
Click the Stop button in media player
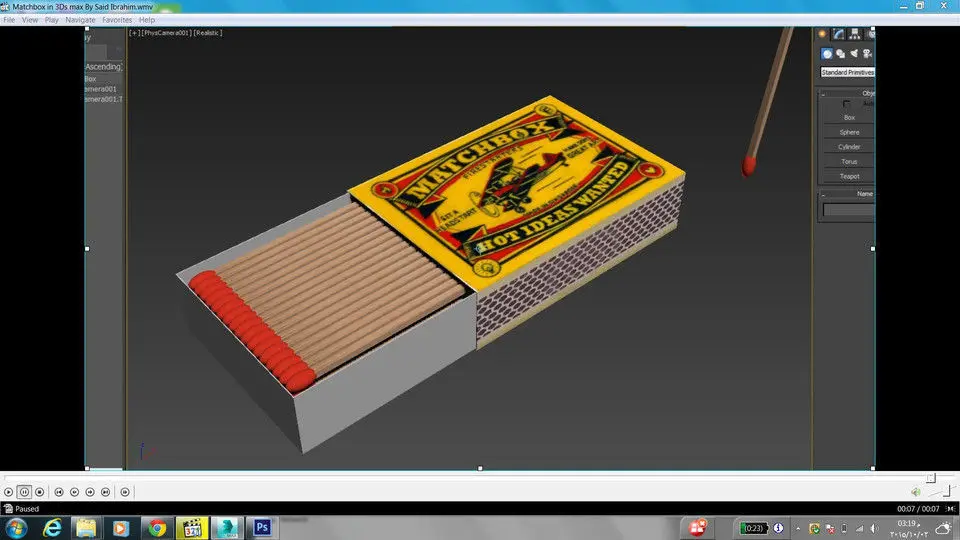point(40,492)
